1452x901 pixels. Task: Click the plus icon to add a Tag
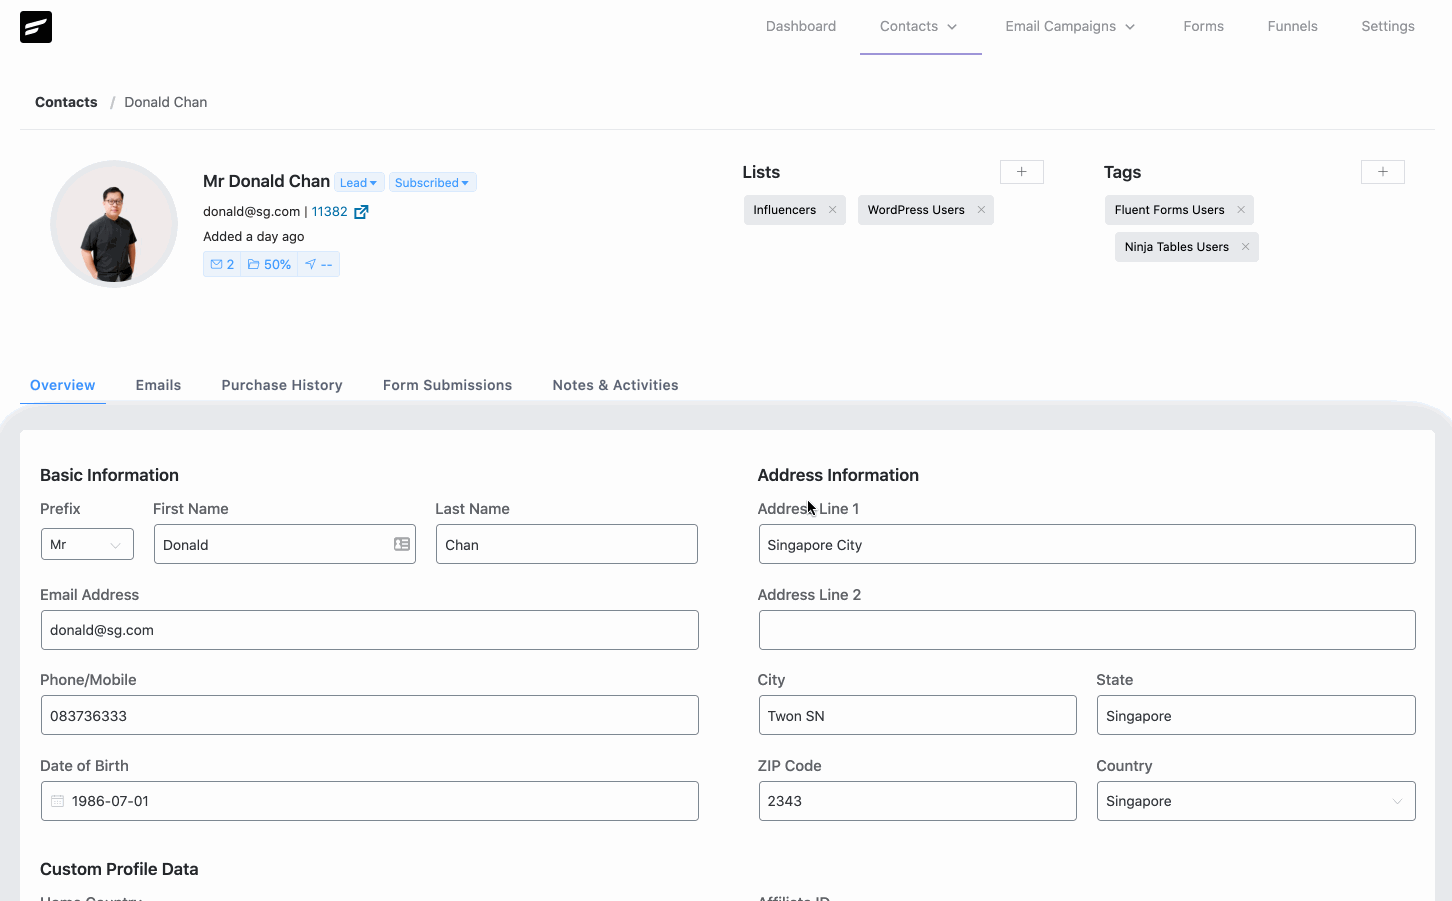tap(1382, 171)
